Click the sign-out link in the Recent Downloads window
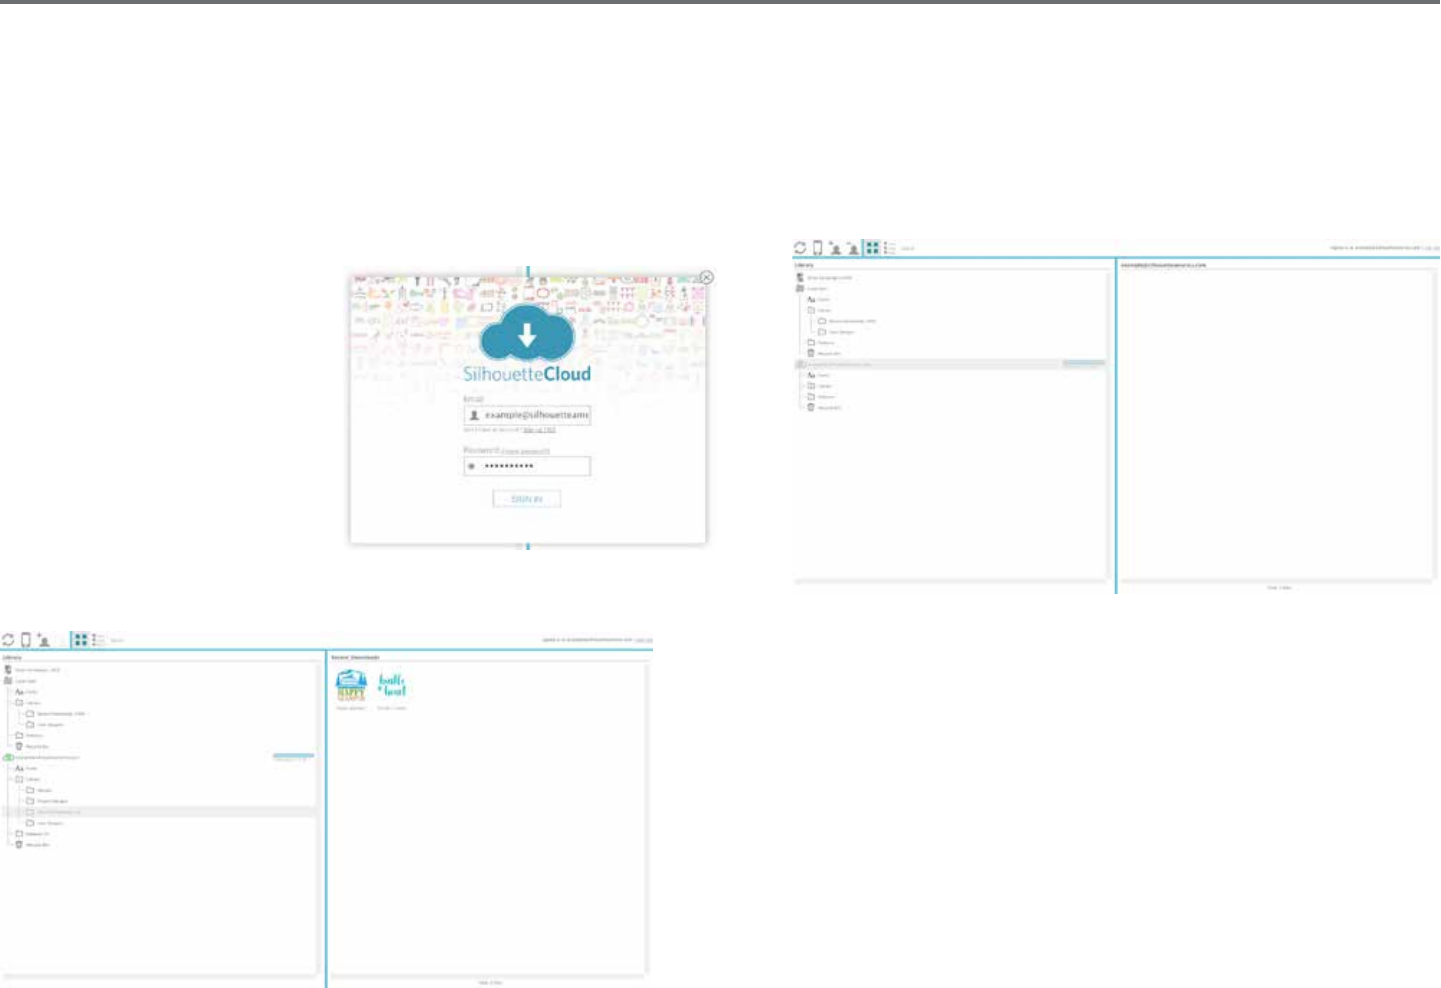The height and width of the screenshot is (988, 1441). click(x=644, y=640)
